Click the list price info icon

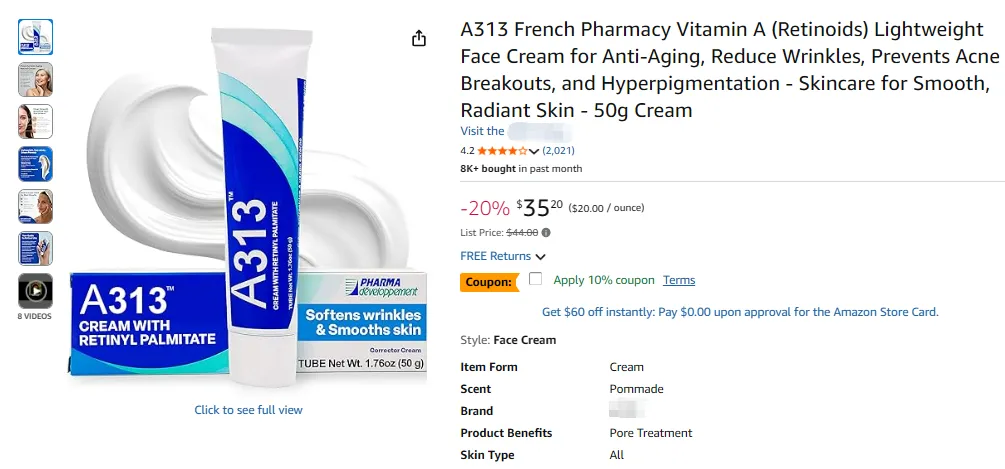pyautogui.click(x=546, y=232)
